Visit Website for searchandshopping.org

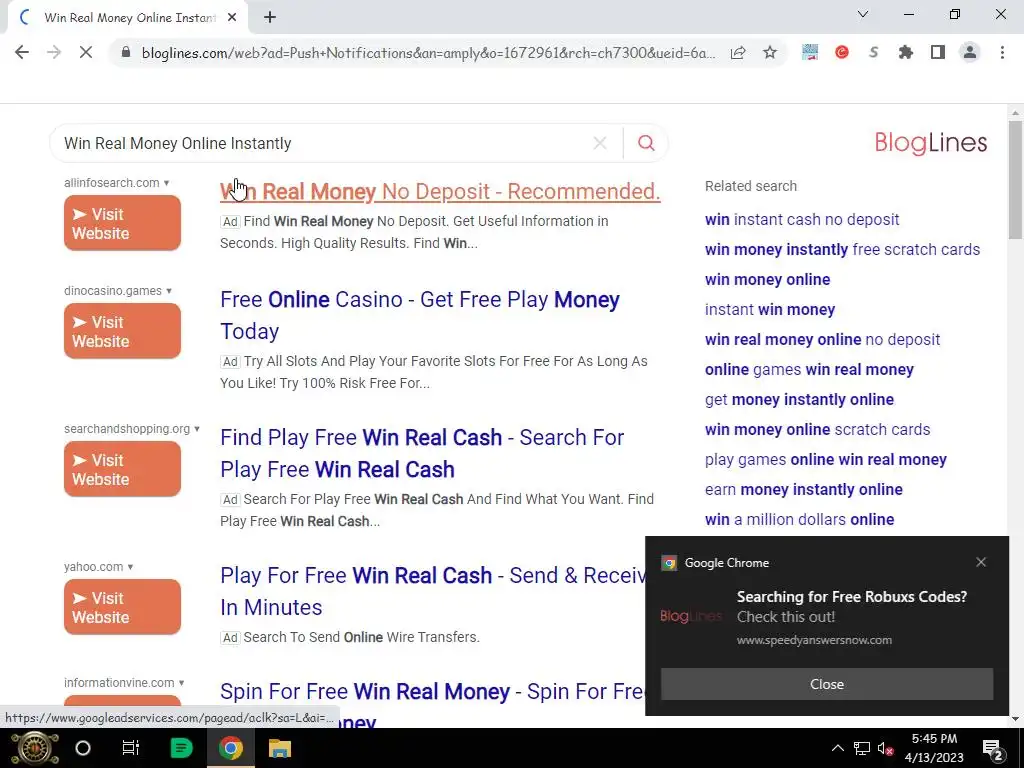coord(122,469)
